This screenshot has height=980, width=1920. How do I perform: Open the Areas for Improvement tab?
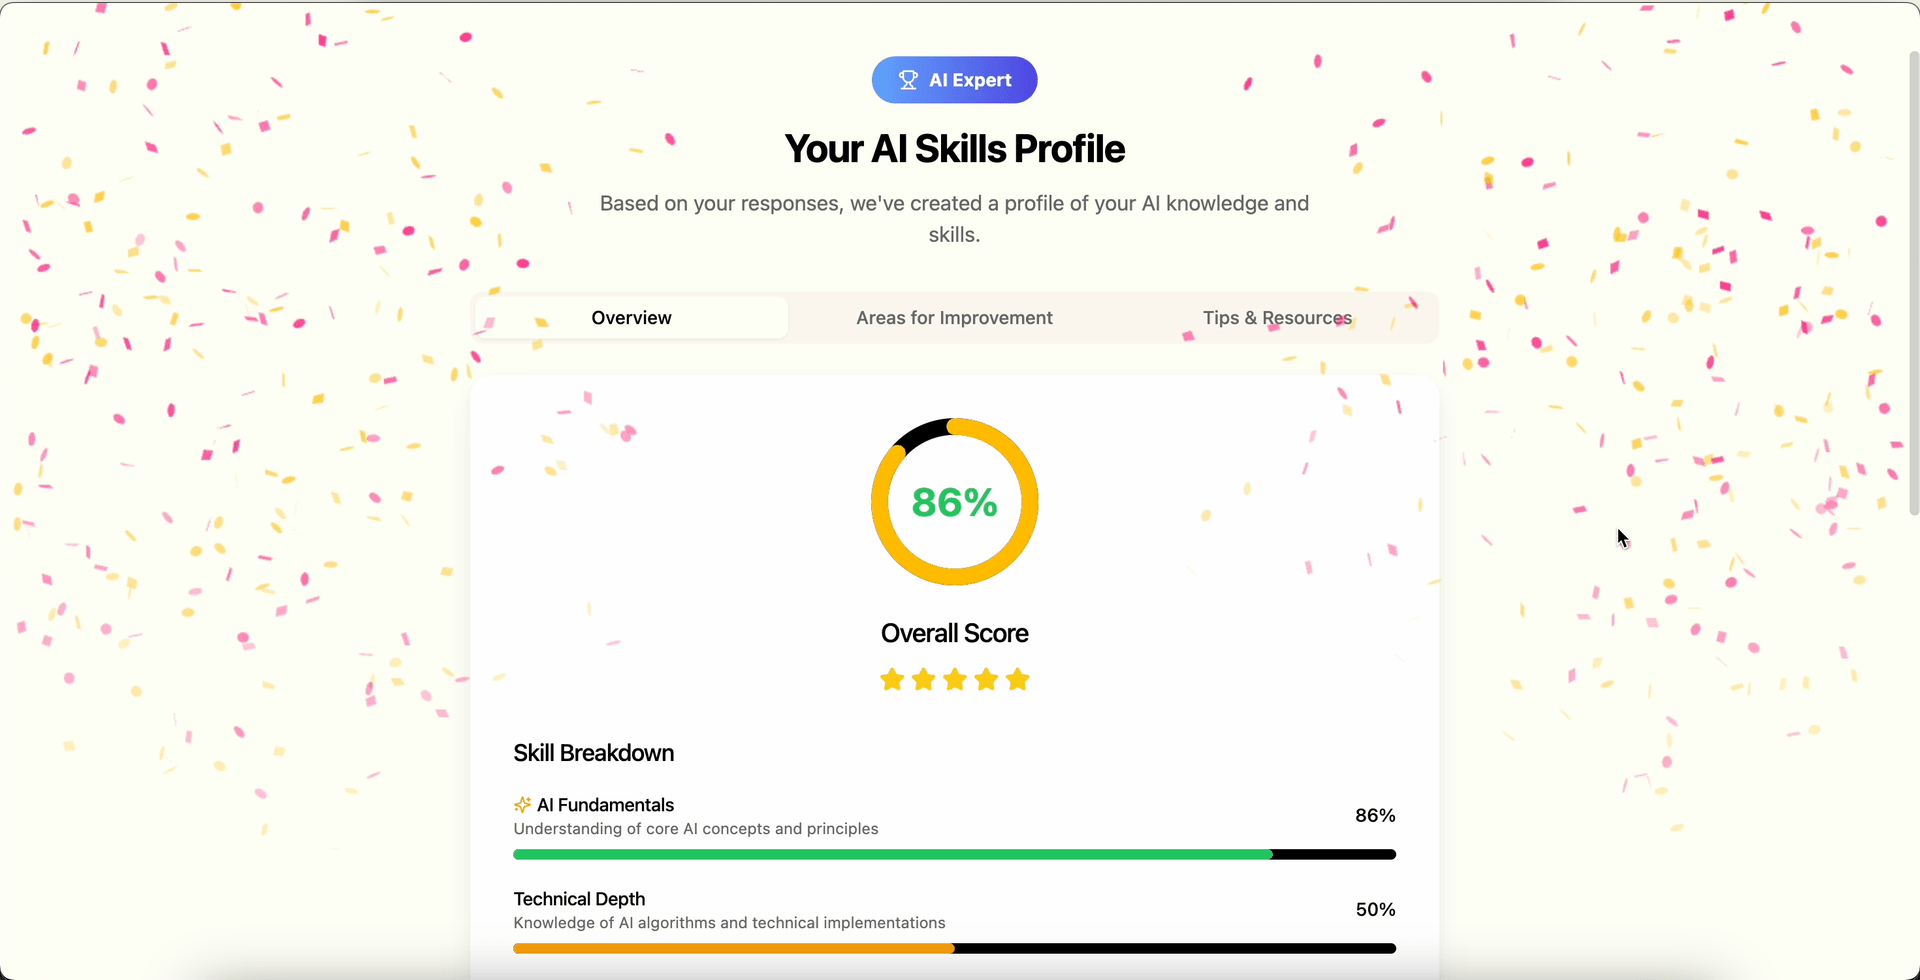click(x=954, y=318)
